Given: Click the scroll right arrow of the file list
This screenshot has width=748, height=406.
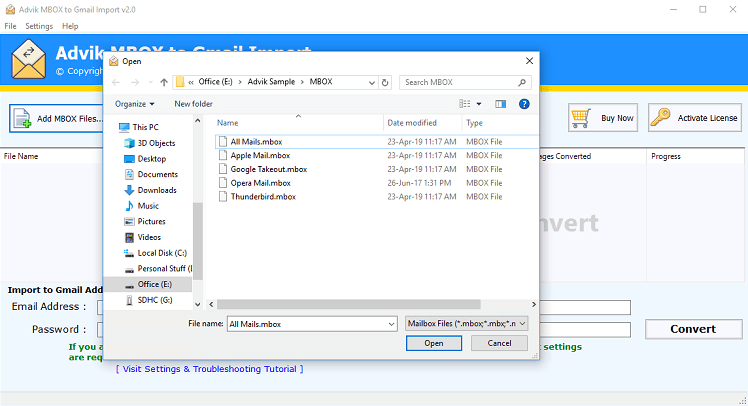Looking at the screenshot, I should click(533, 304).
